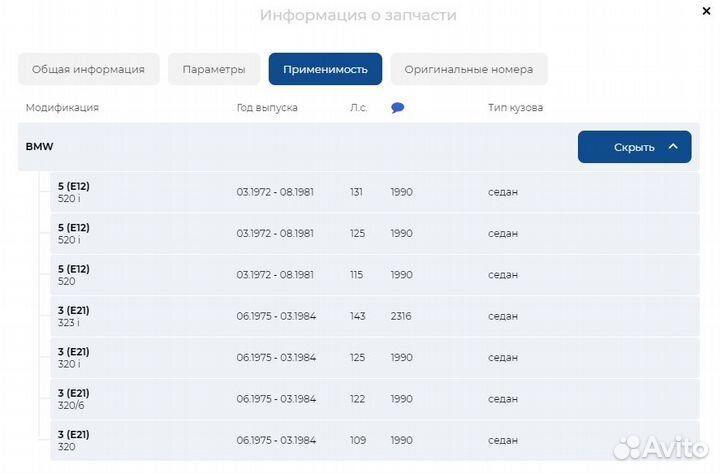Close the parts information dialog
Screen dimensions: 720x473
(706, 12)
